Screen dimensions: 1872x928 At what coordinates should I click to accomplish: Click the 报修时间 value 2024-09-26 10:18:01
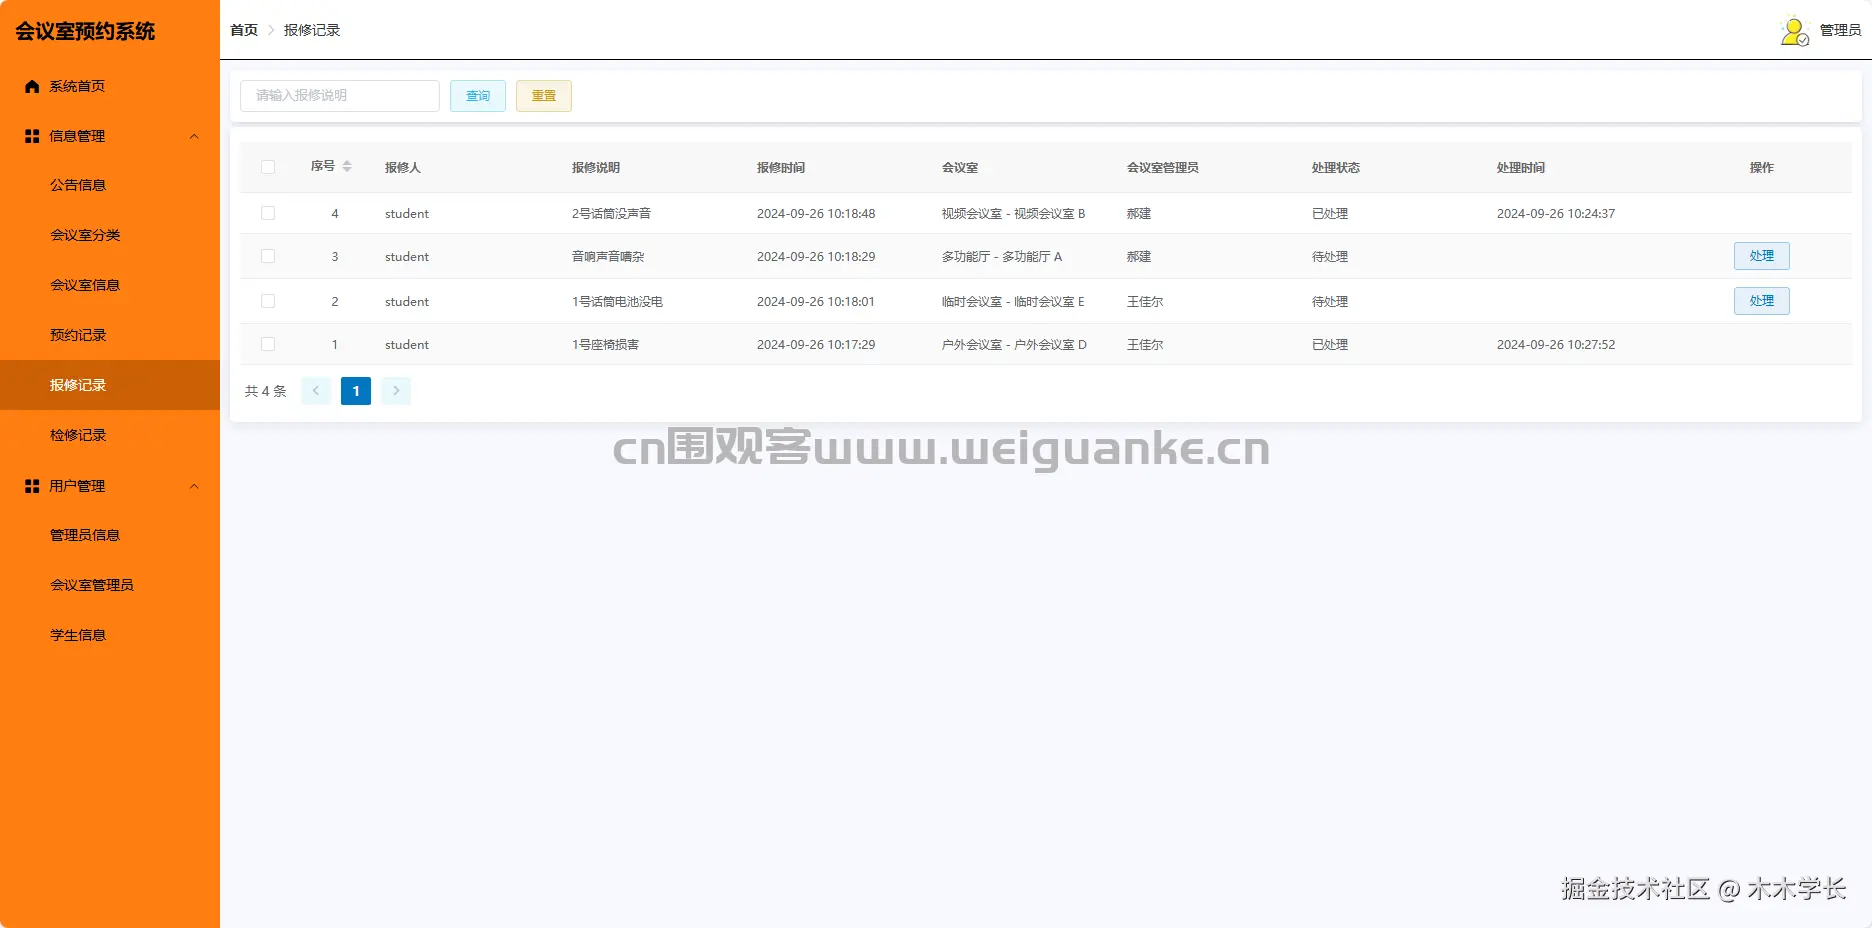tap(816, 302)
